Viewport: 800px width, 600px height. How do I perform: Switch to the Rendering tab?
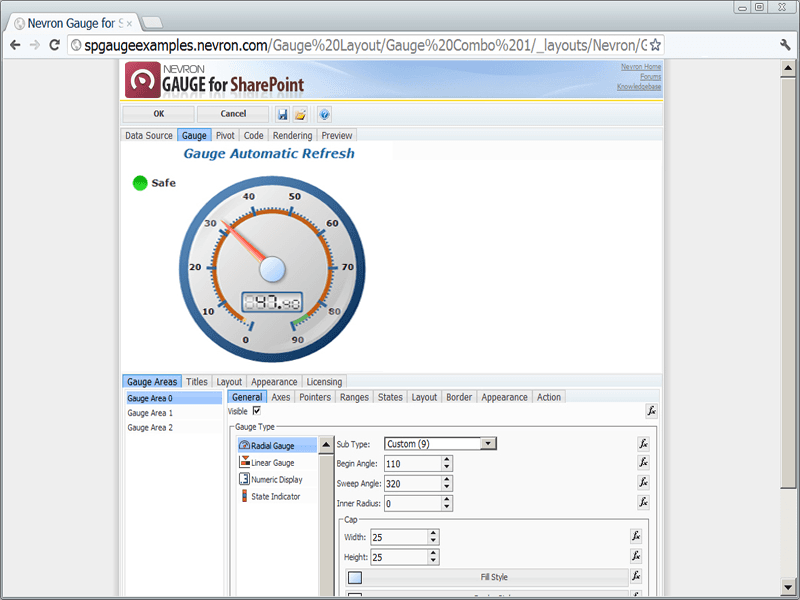[x=292, y=135]
